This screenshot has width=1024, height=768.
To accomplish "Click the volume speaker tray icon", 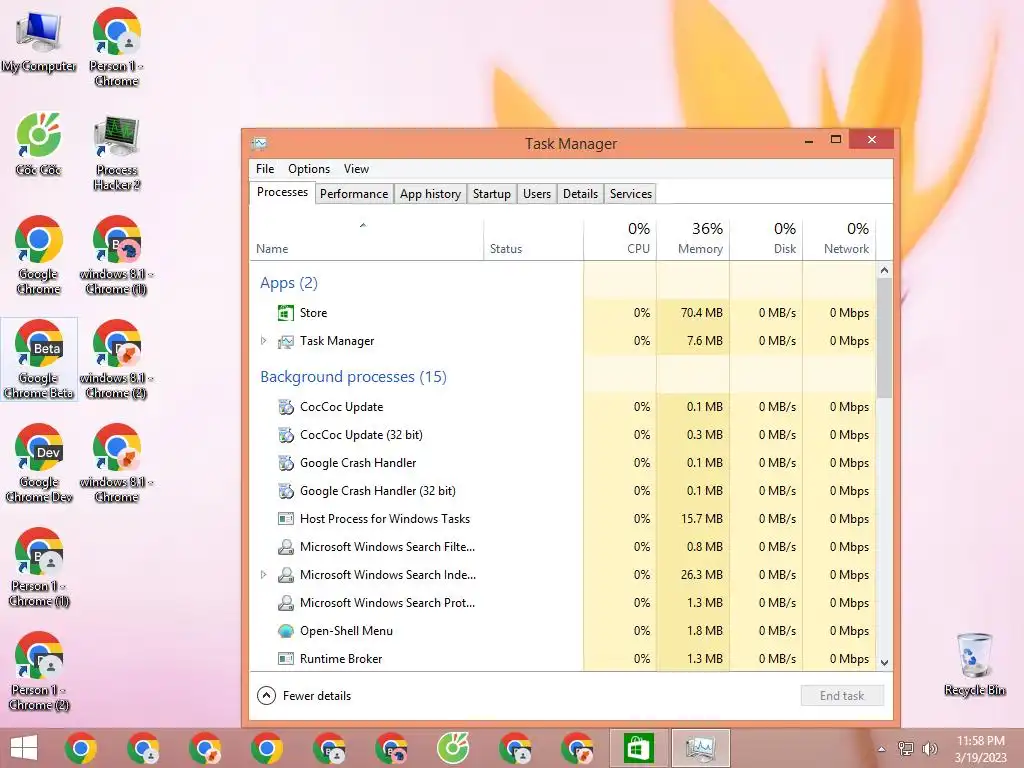I will click(x=929, y=749).
